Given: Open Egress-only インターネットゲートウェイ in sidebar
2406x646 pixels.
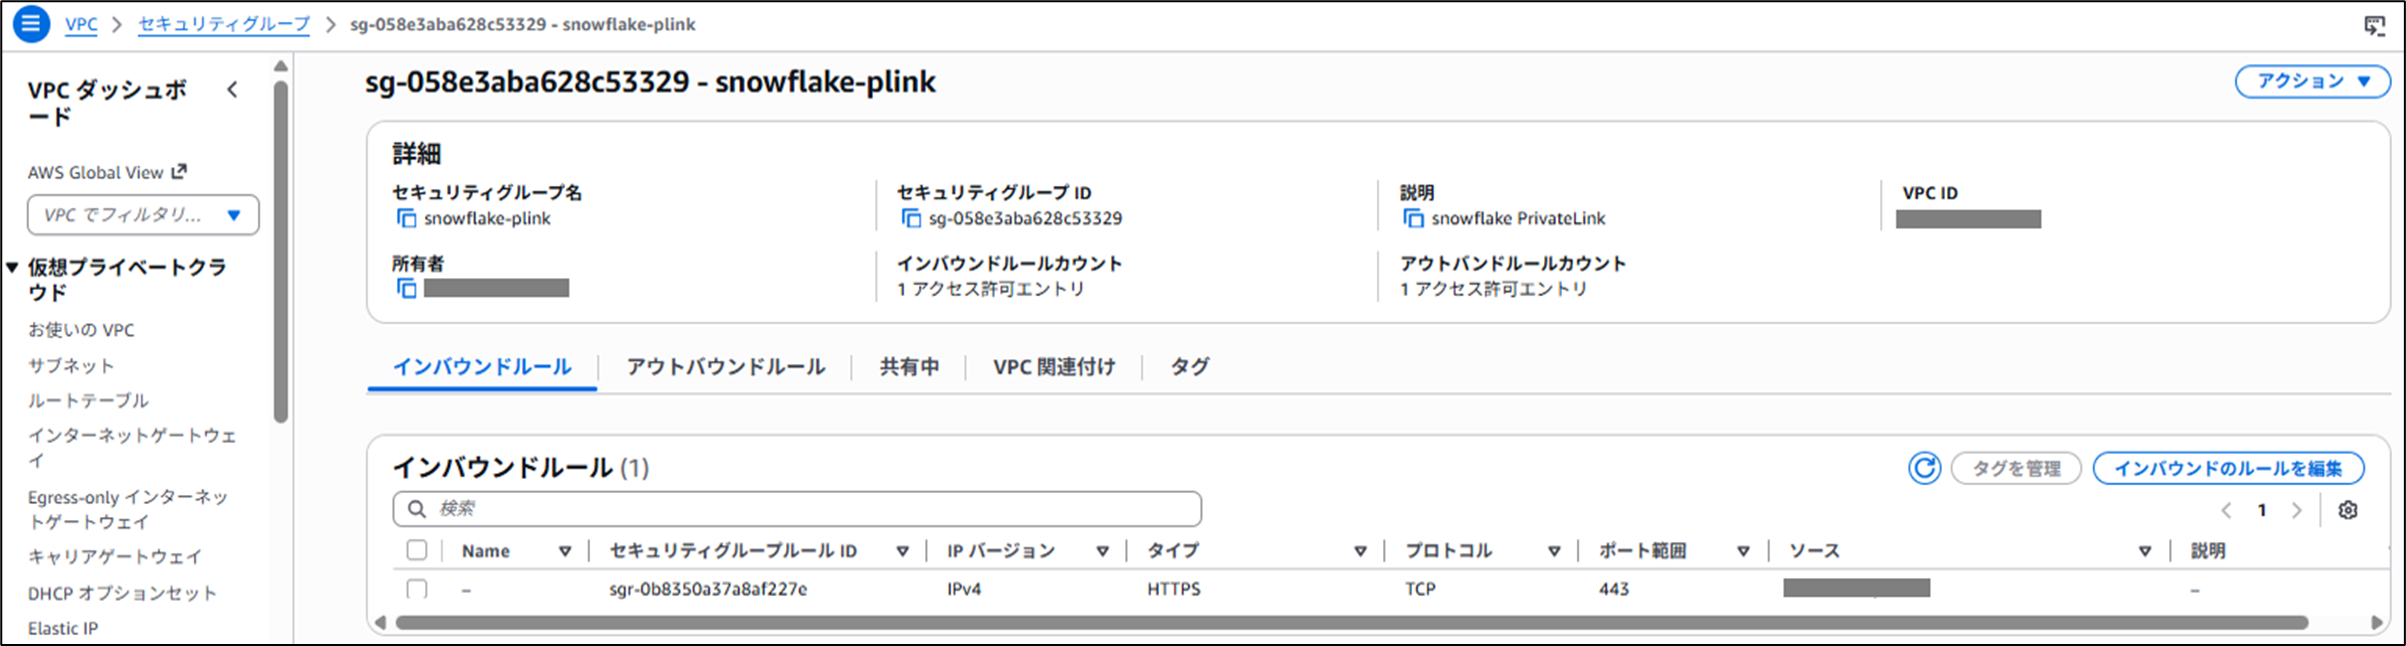Looking at the screenshot, I should 128,509.
